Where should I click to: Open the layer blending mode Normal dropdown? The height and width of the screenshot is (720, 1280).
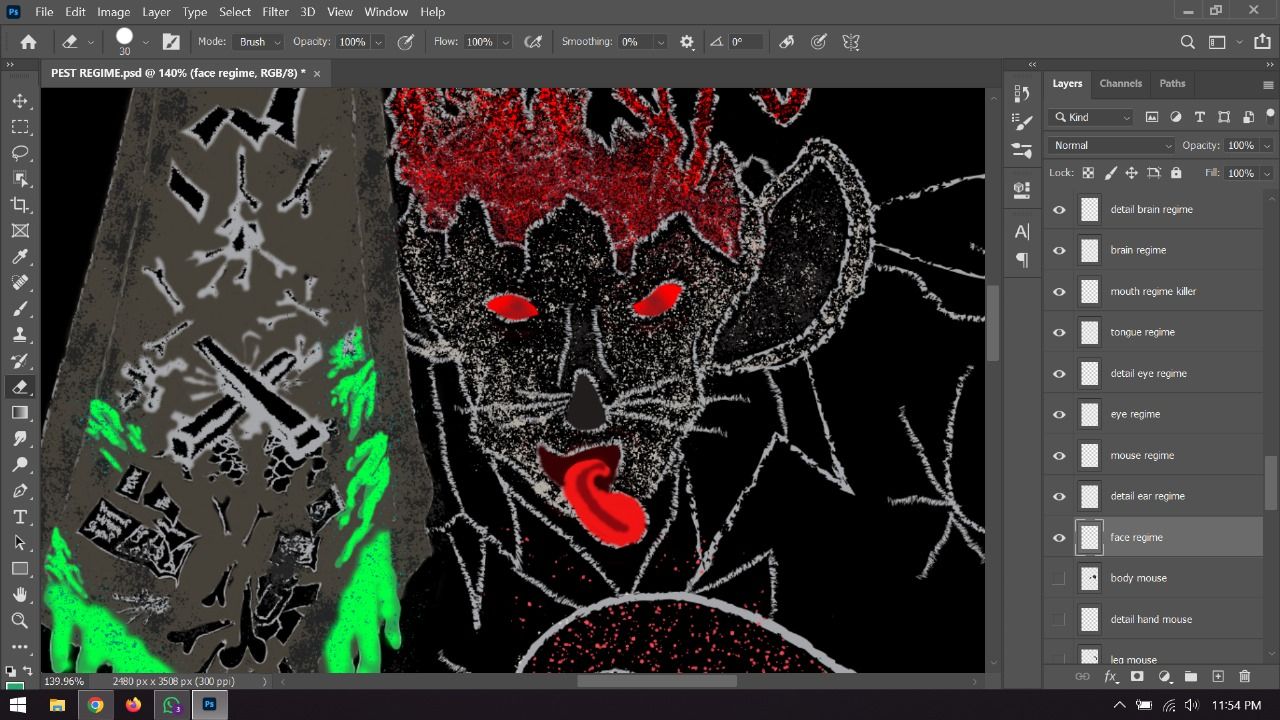[x=1112, y=145]
